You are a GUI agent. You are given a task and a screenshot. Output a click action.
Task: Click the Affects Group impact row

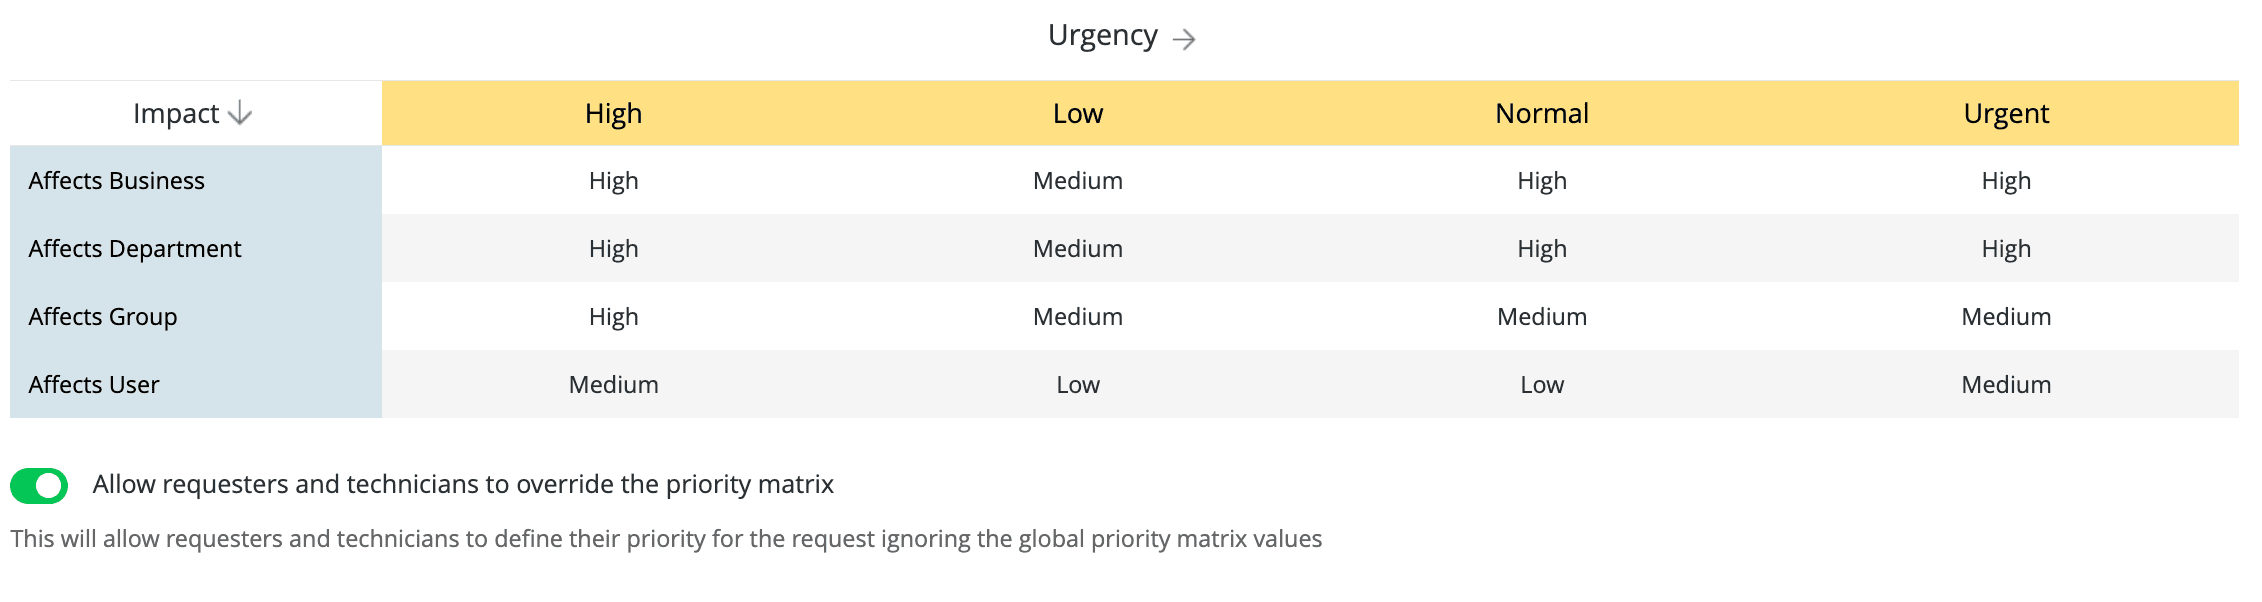click(103, 317)
